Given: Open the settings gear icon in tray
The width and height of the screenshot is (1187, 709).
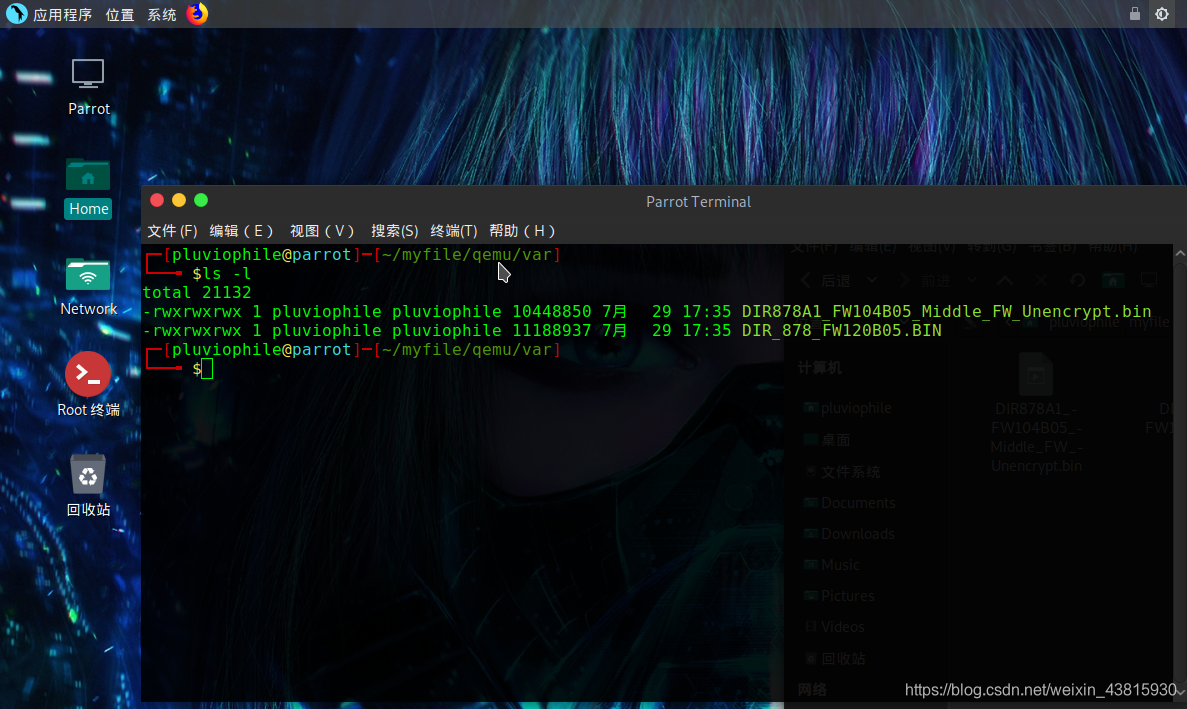Looking at the screenshot, I should point(1162,14).
